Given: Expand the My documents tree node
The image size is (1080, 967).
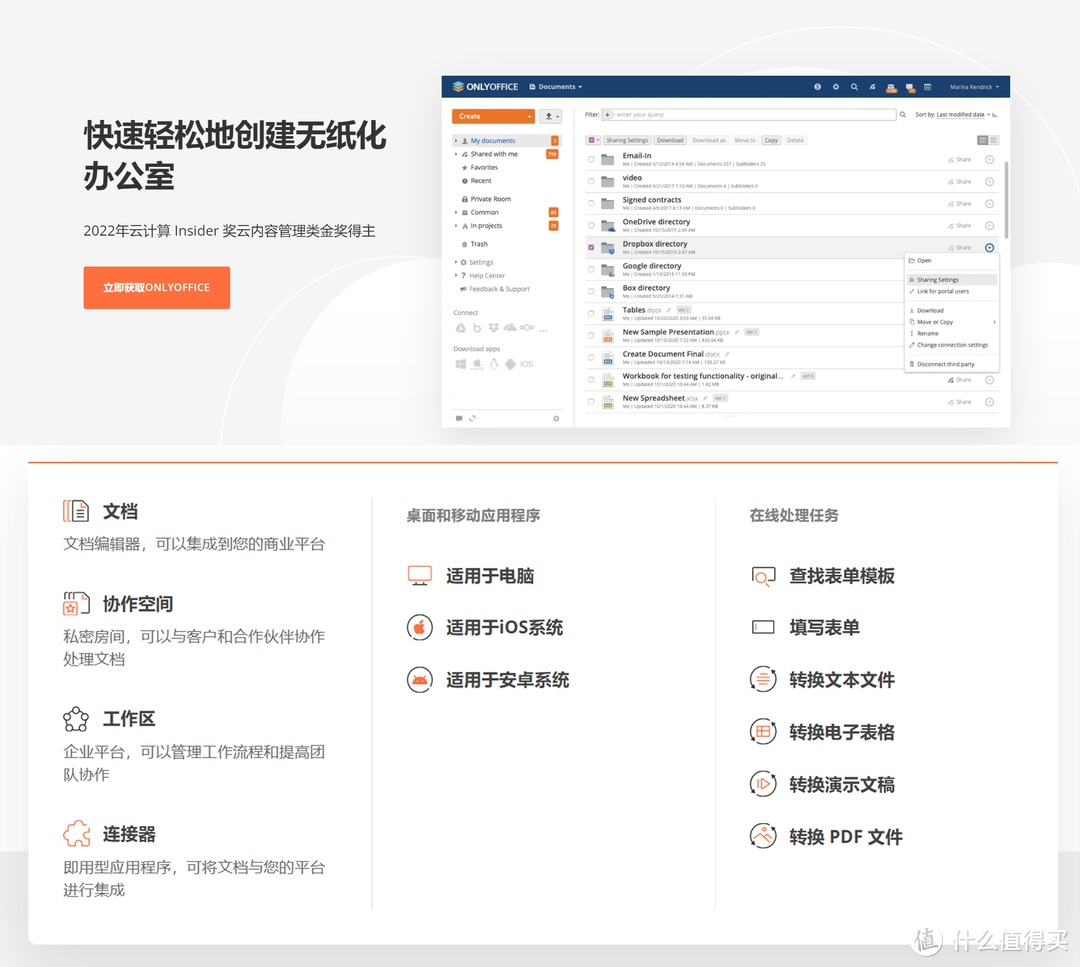Looking at the screenshot, I should pos(456,141).
